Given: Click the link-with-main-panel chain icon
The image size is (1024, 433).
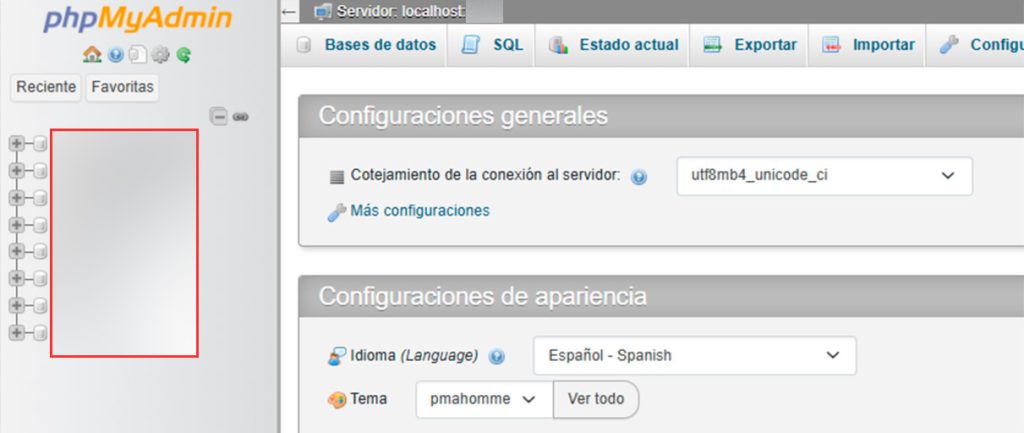Looking at the screenshot, I should [240, 116].
